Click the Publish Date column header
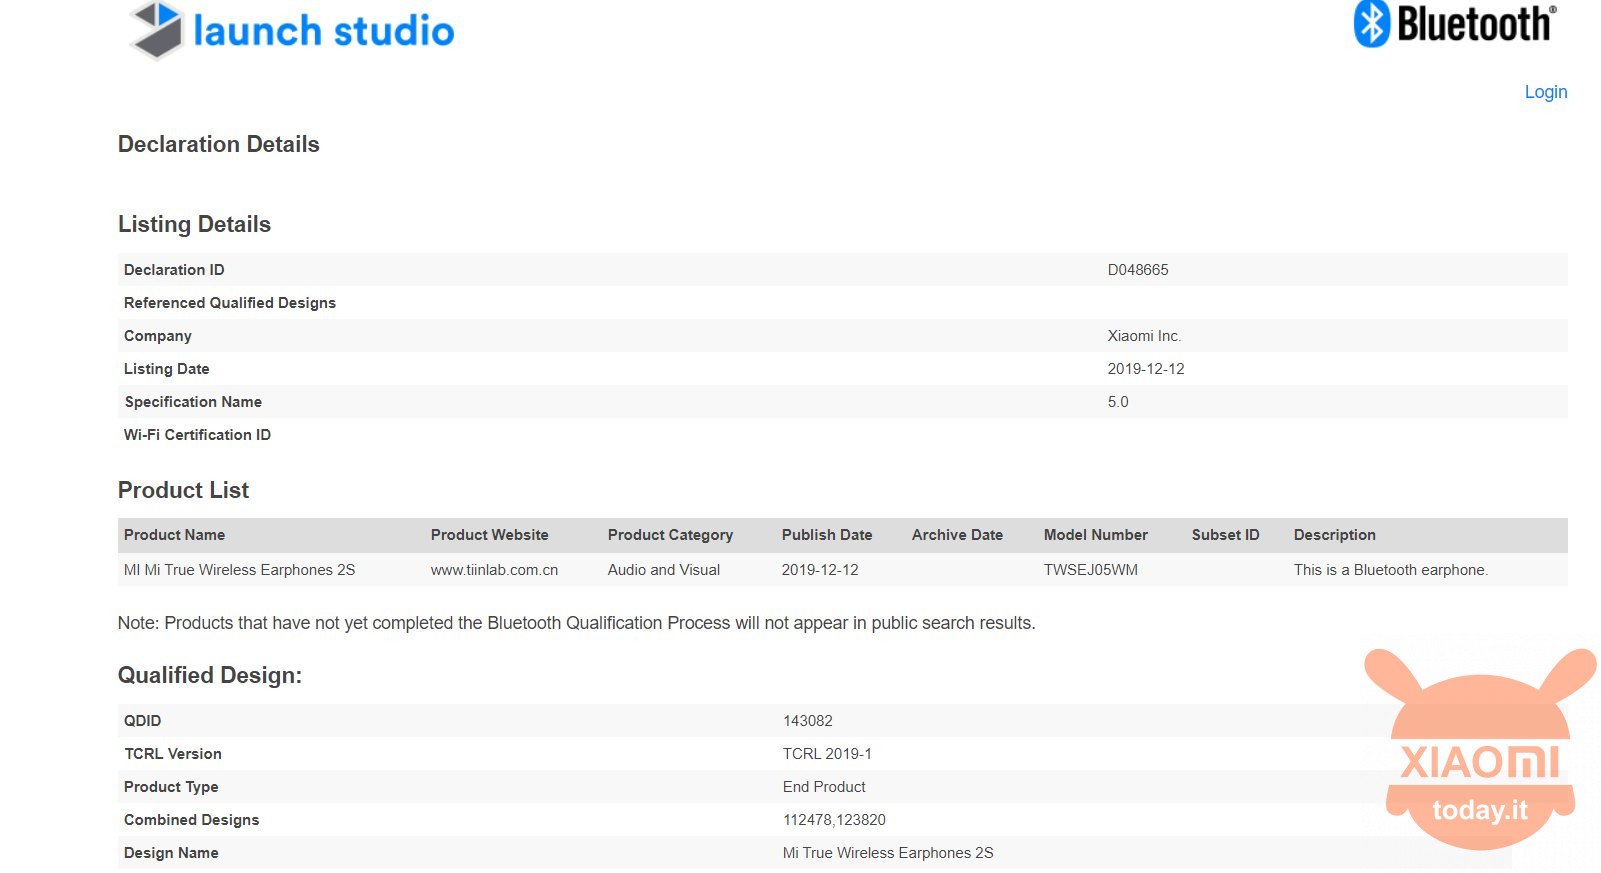 [827, 535]
